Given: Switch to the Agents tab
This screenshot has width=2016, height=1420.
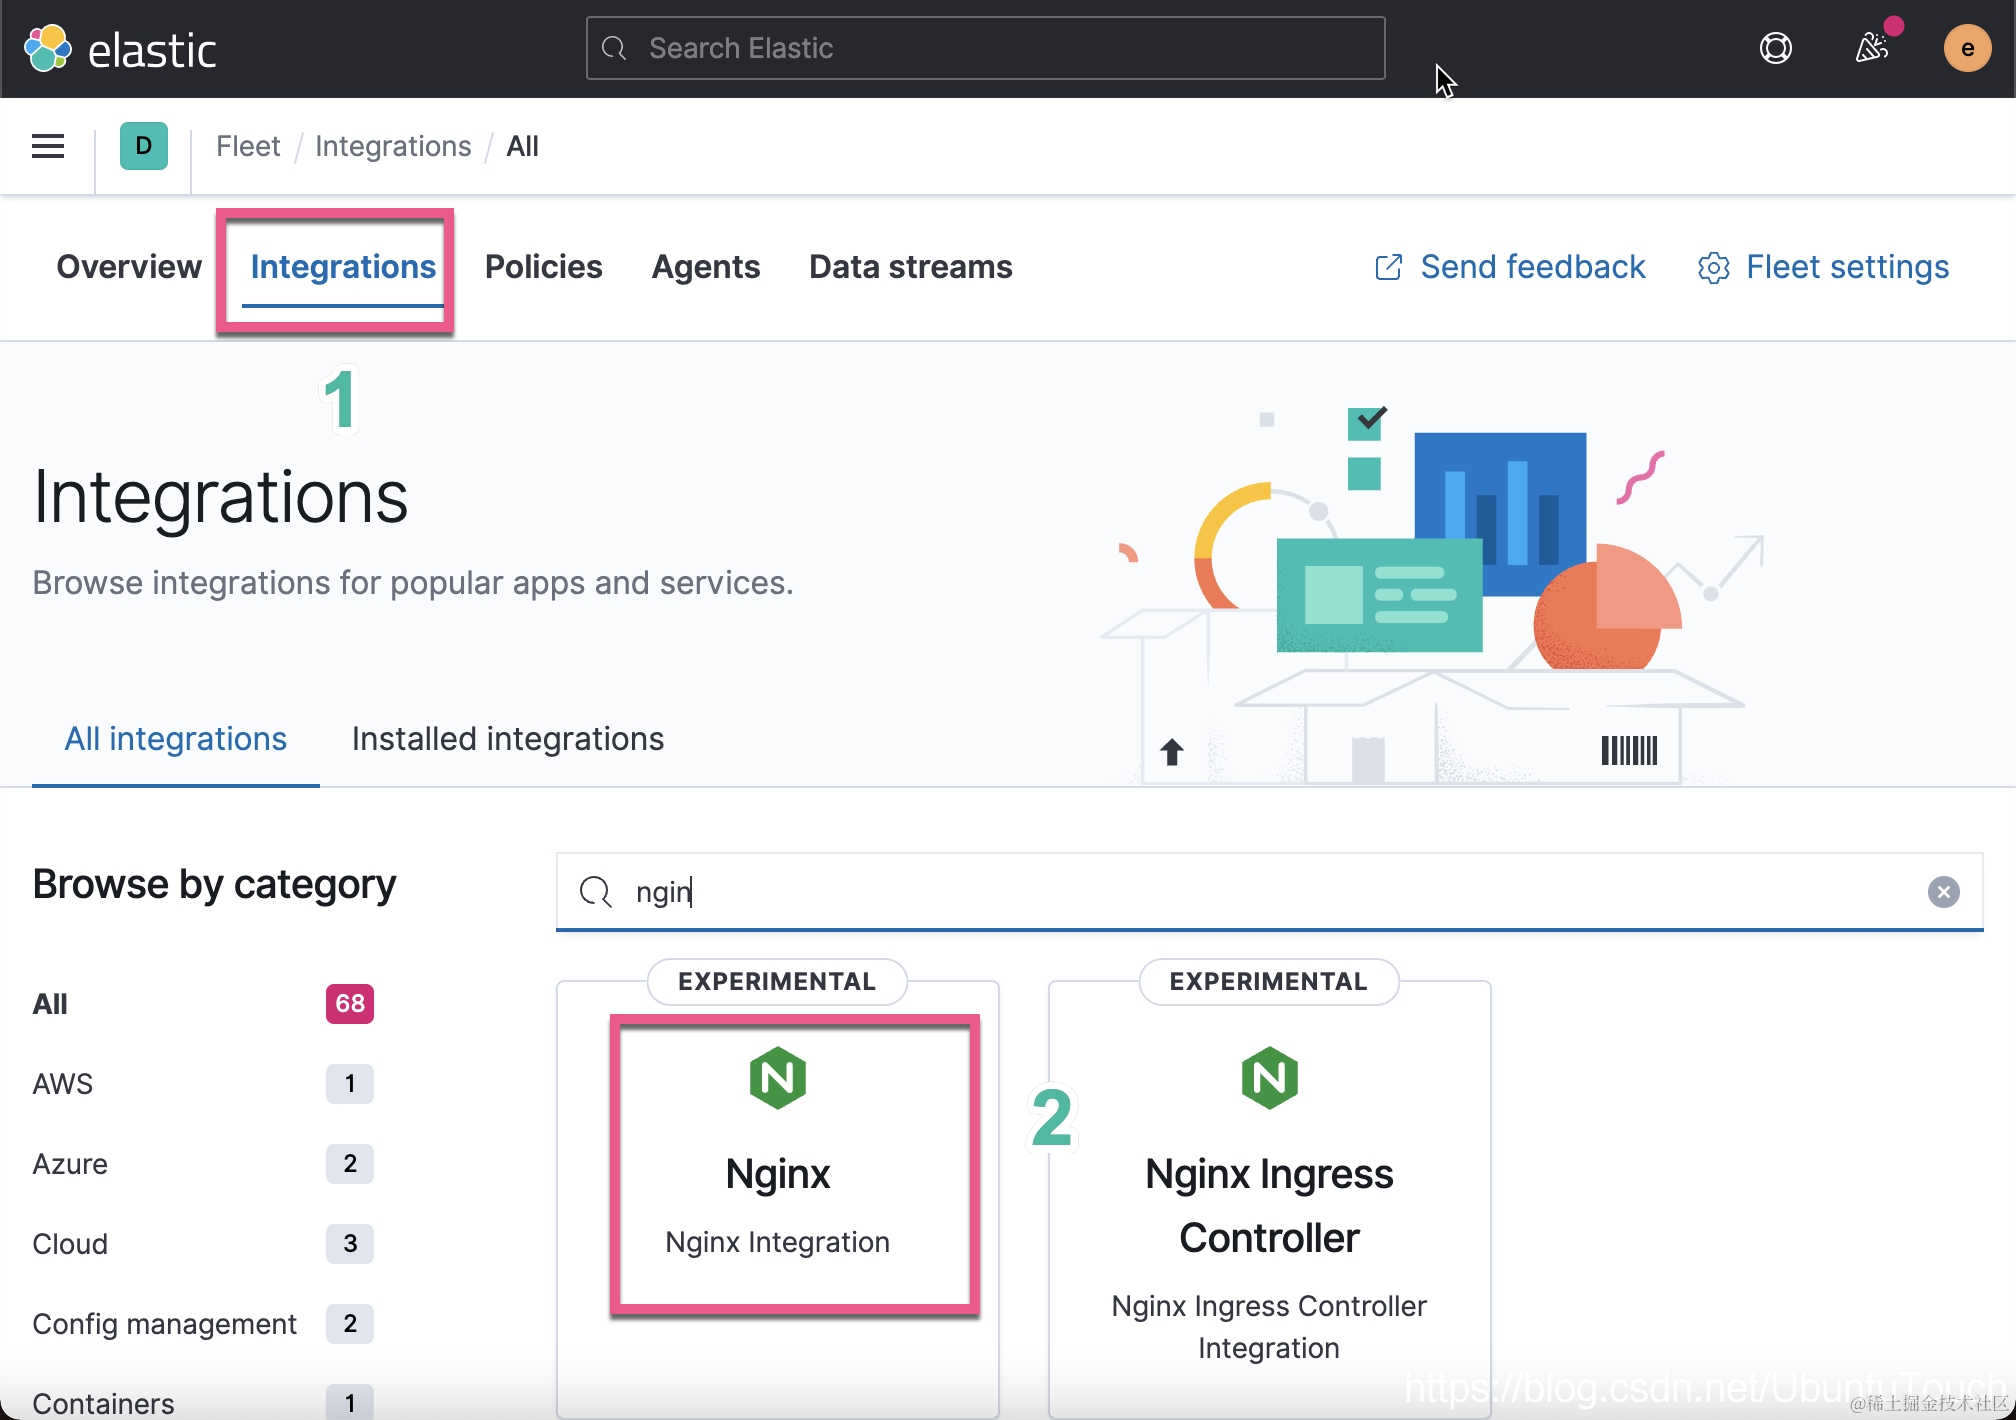Looking at the screenshot, I should (705, 267).
